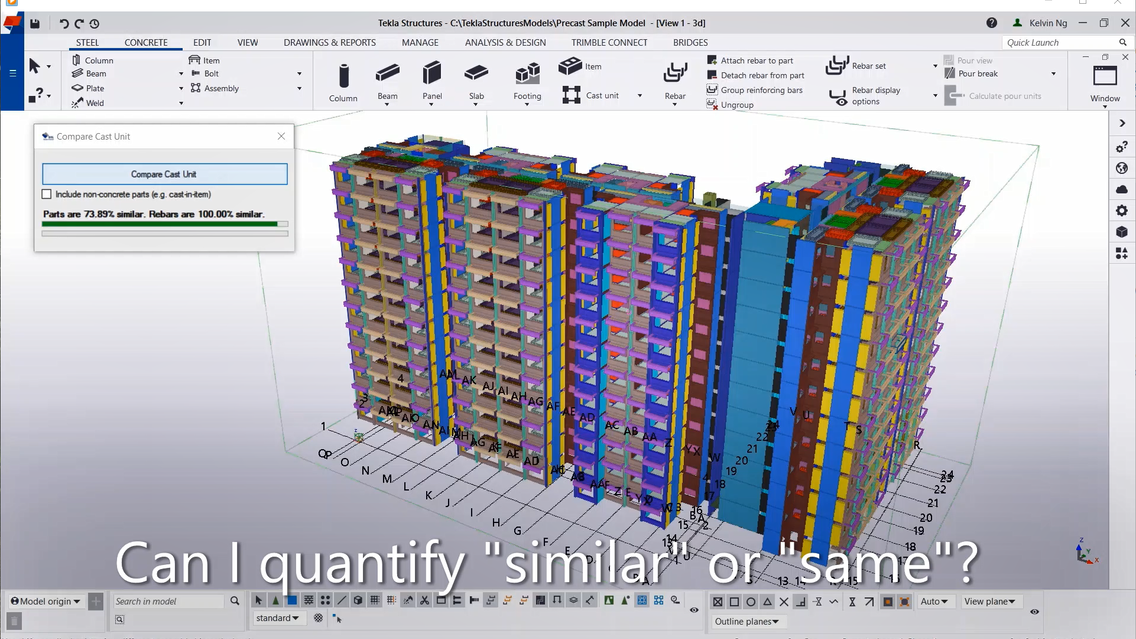Toggle the scissors selection switch

(425, 601)
